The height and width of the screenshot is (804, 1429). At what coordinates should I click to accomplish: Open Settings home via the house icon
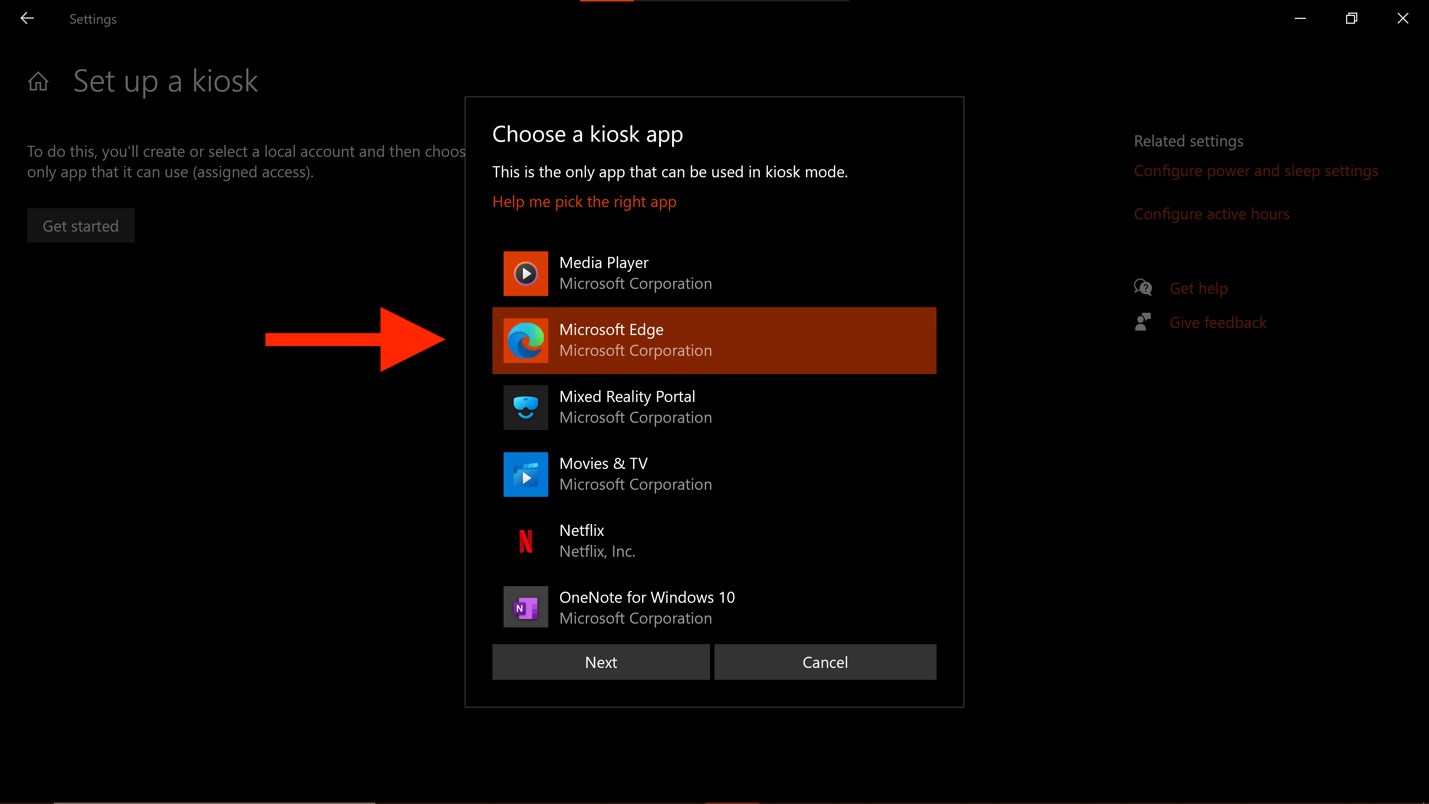pyautogui.click(x=38, y=82)
